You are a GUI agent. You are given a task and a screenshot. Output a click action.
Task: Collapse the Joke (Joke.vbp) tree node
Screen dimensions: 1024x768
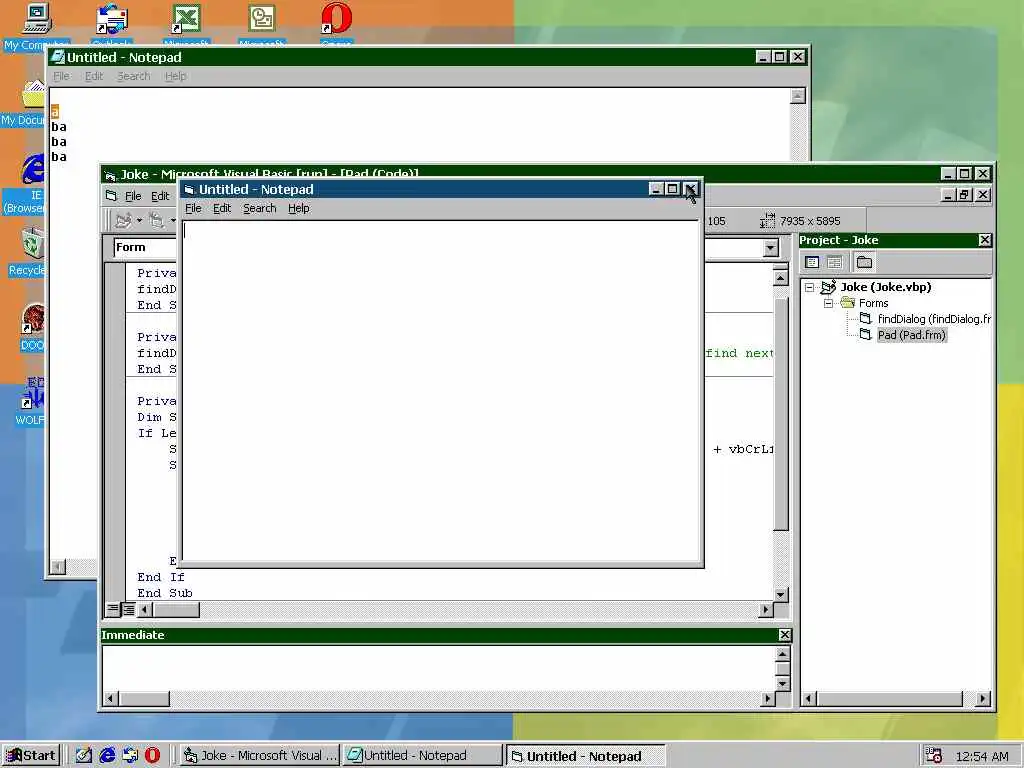[x=810, y=287]
